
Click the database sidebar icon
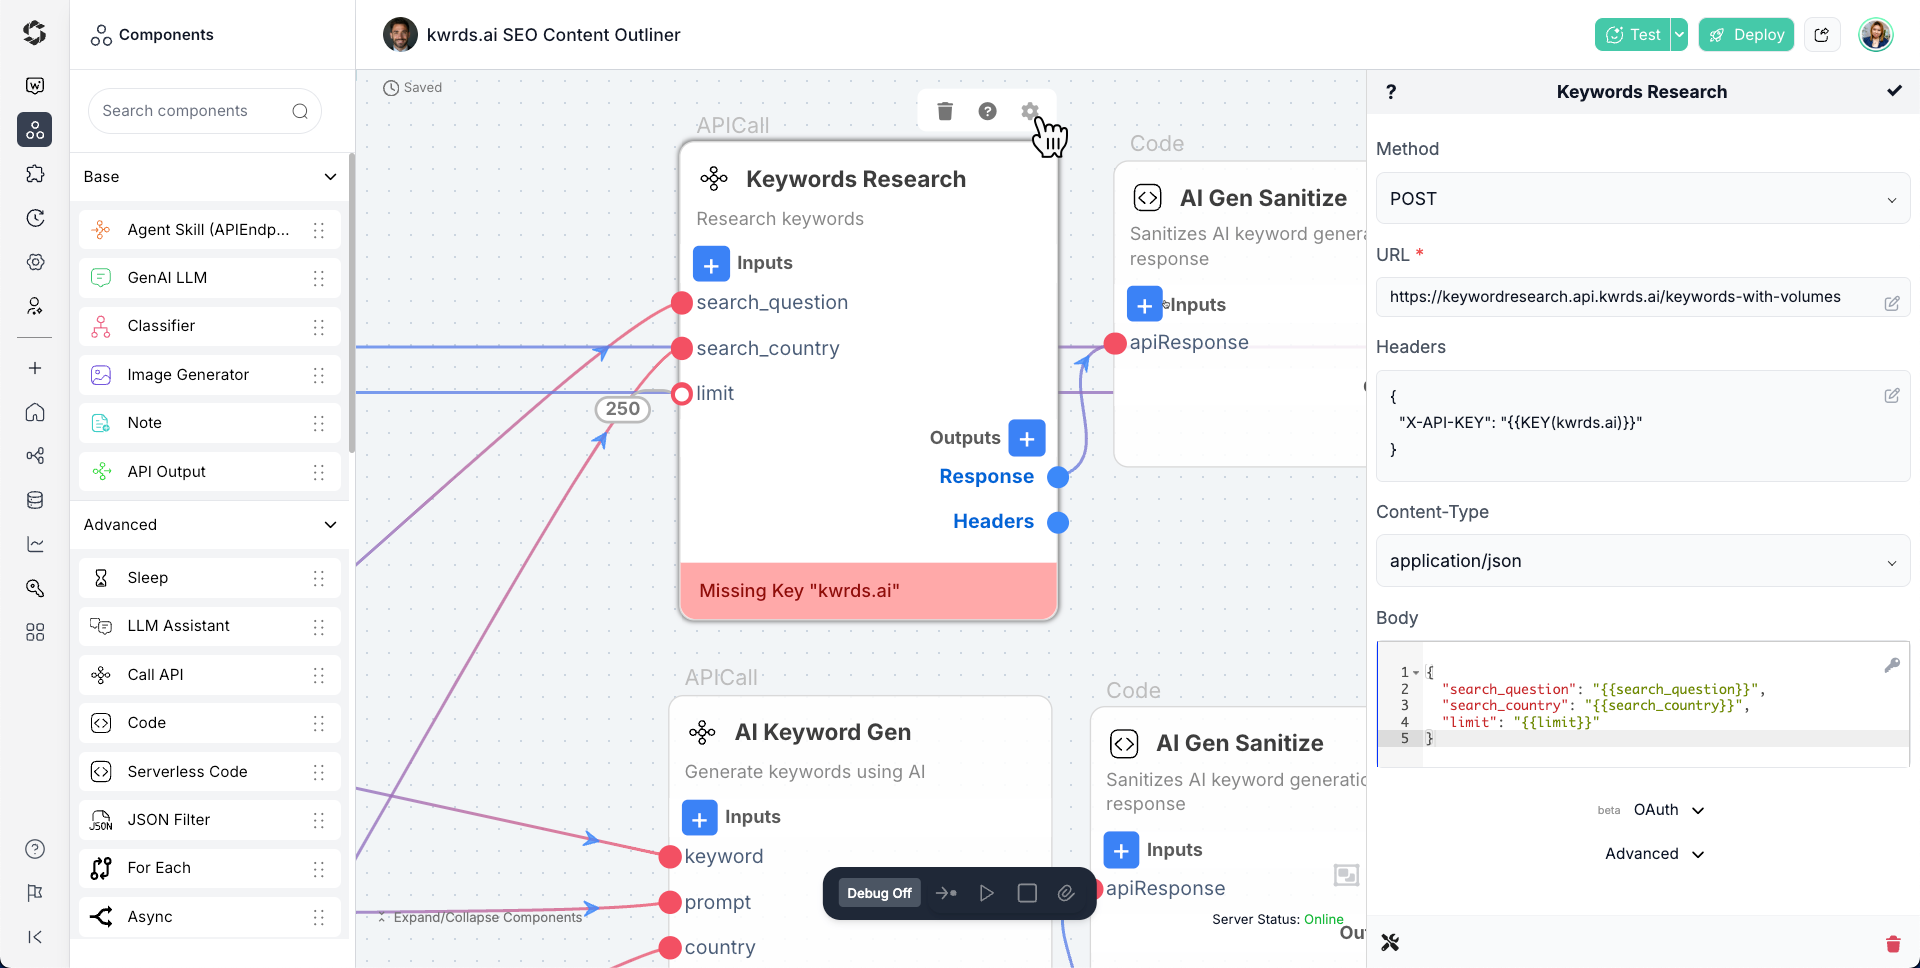coord(35,500)
